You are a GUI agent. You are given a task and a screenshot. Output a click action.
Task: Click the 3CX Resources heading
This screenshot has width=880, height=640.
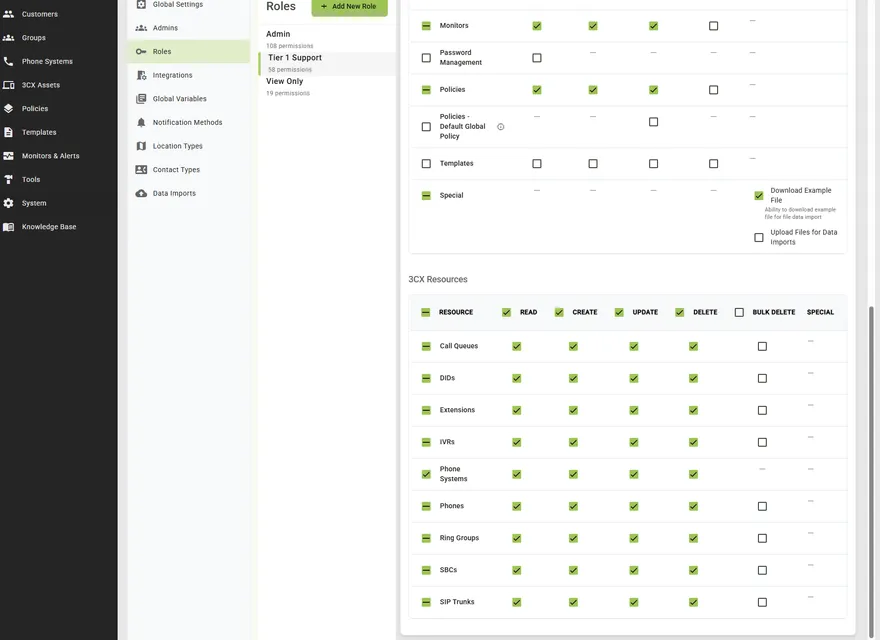438,279
